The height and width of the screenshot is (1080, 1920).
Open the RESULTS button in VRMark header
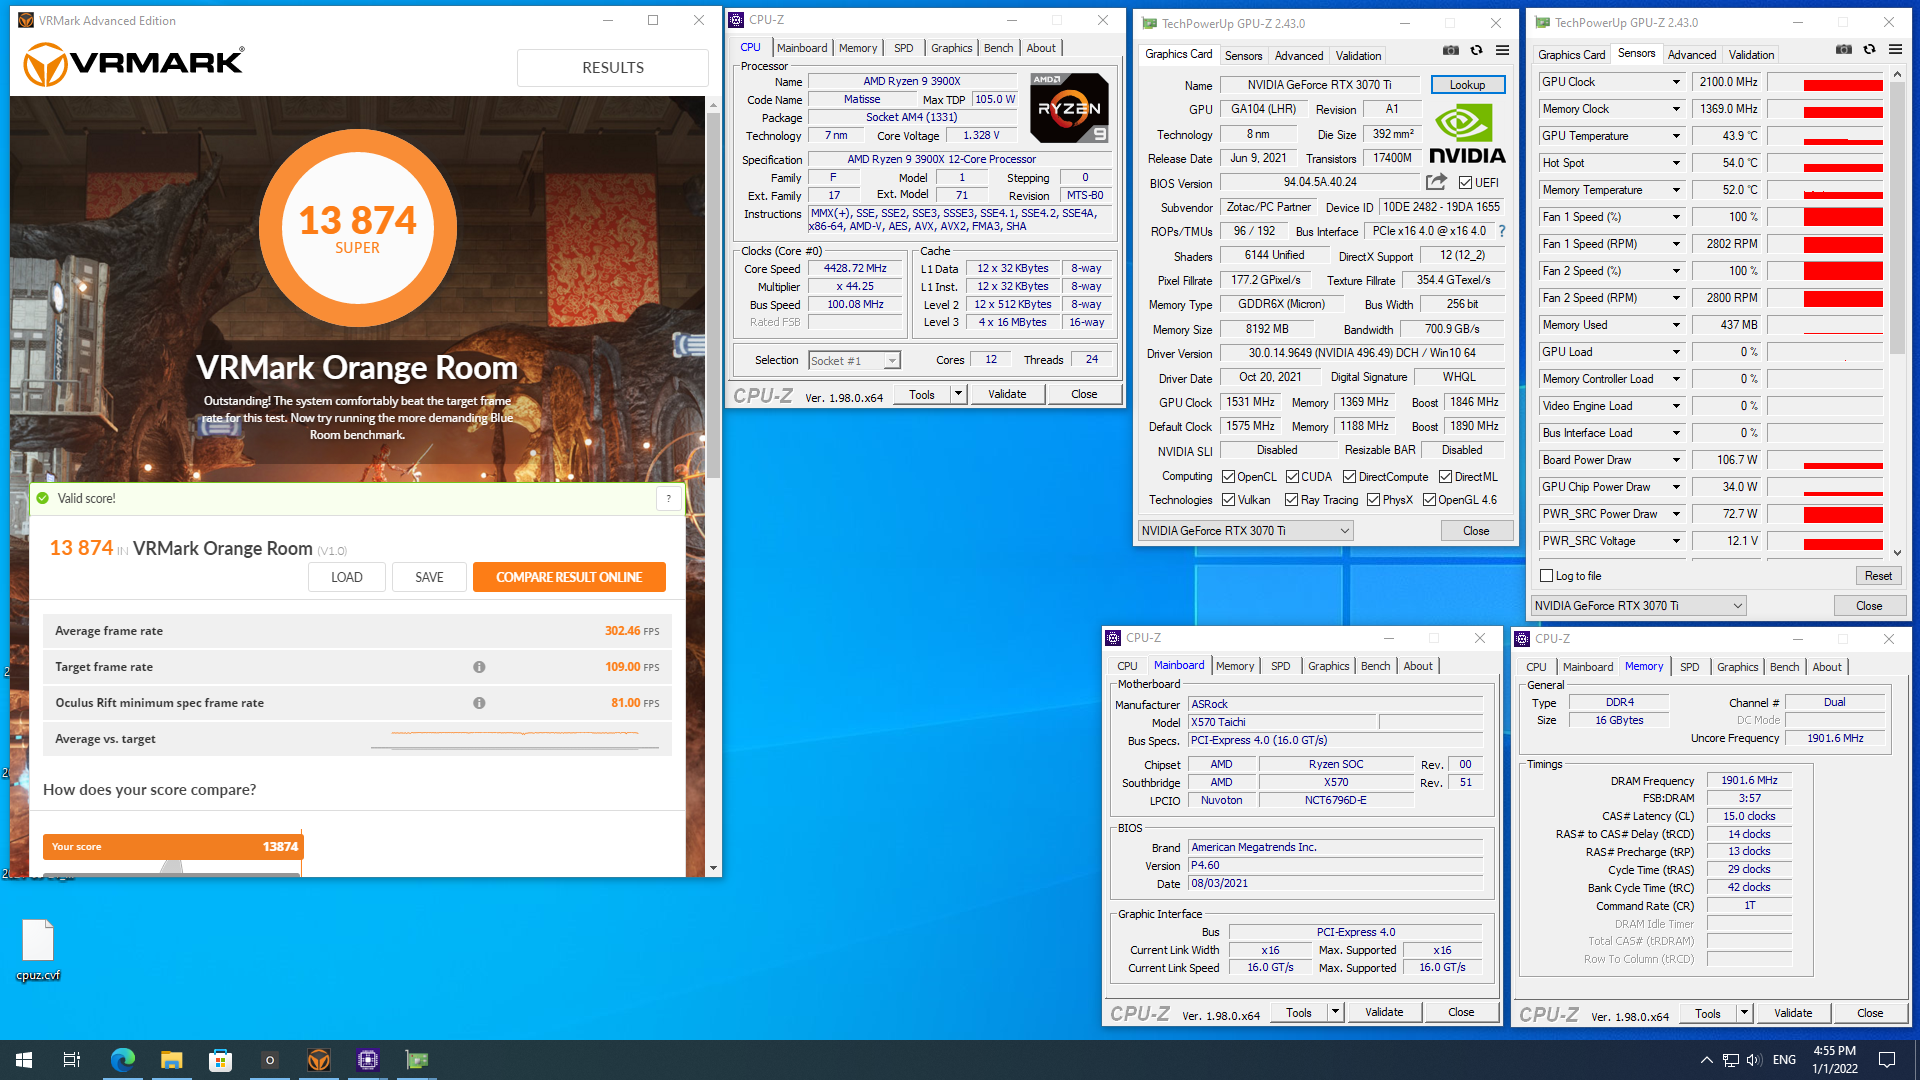[613, 68]
